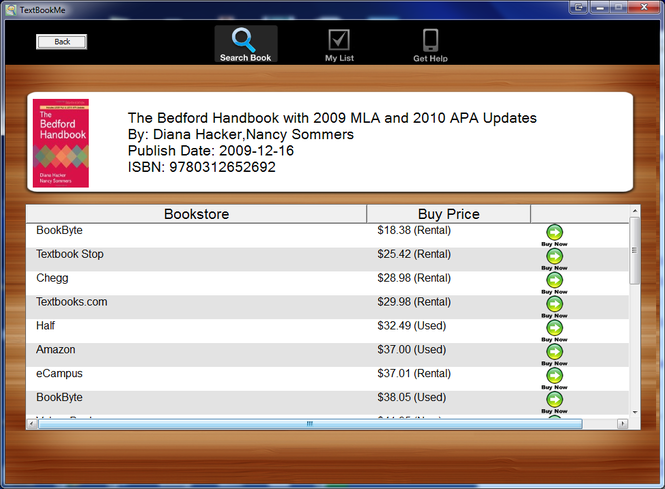Go back with the Back button

click(62, 42)
